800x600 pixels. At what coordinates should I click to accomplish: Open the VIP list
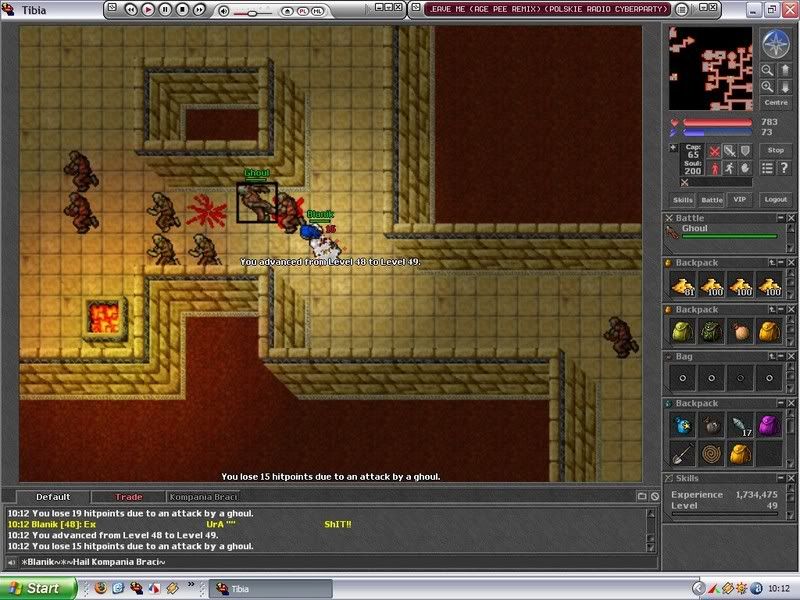pyautogui.click(x=739, y=199)
